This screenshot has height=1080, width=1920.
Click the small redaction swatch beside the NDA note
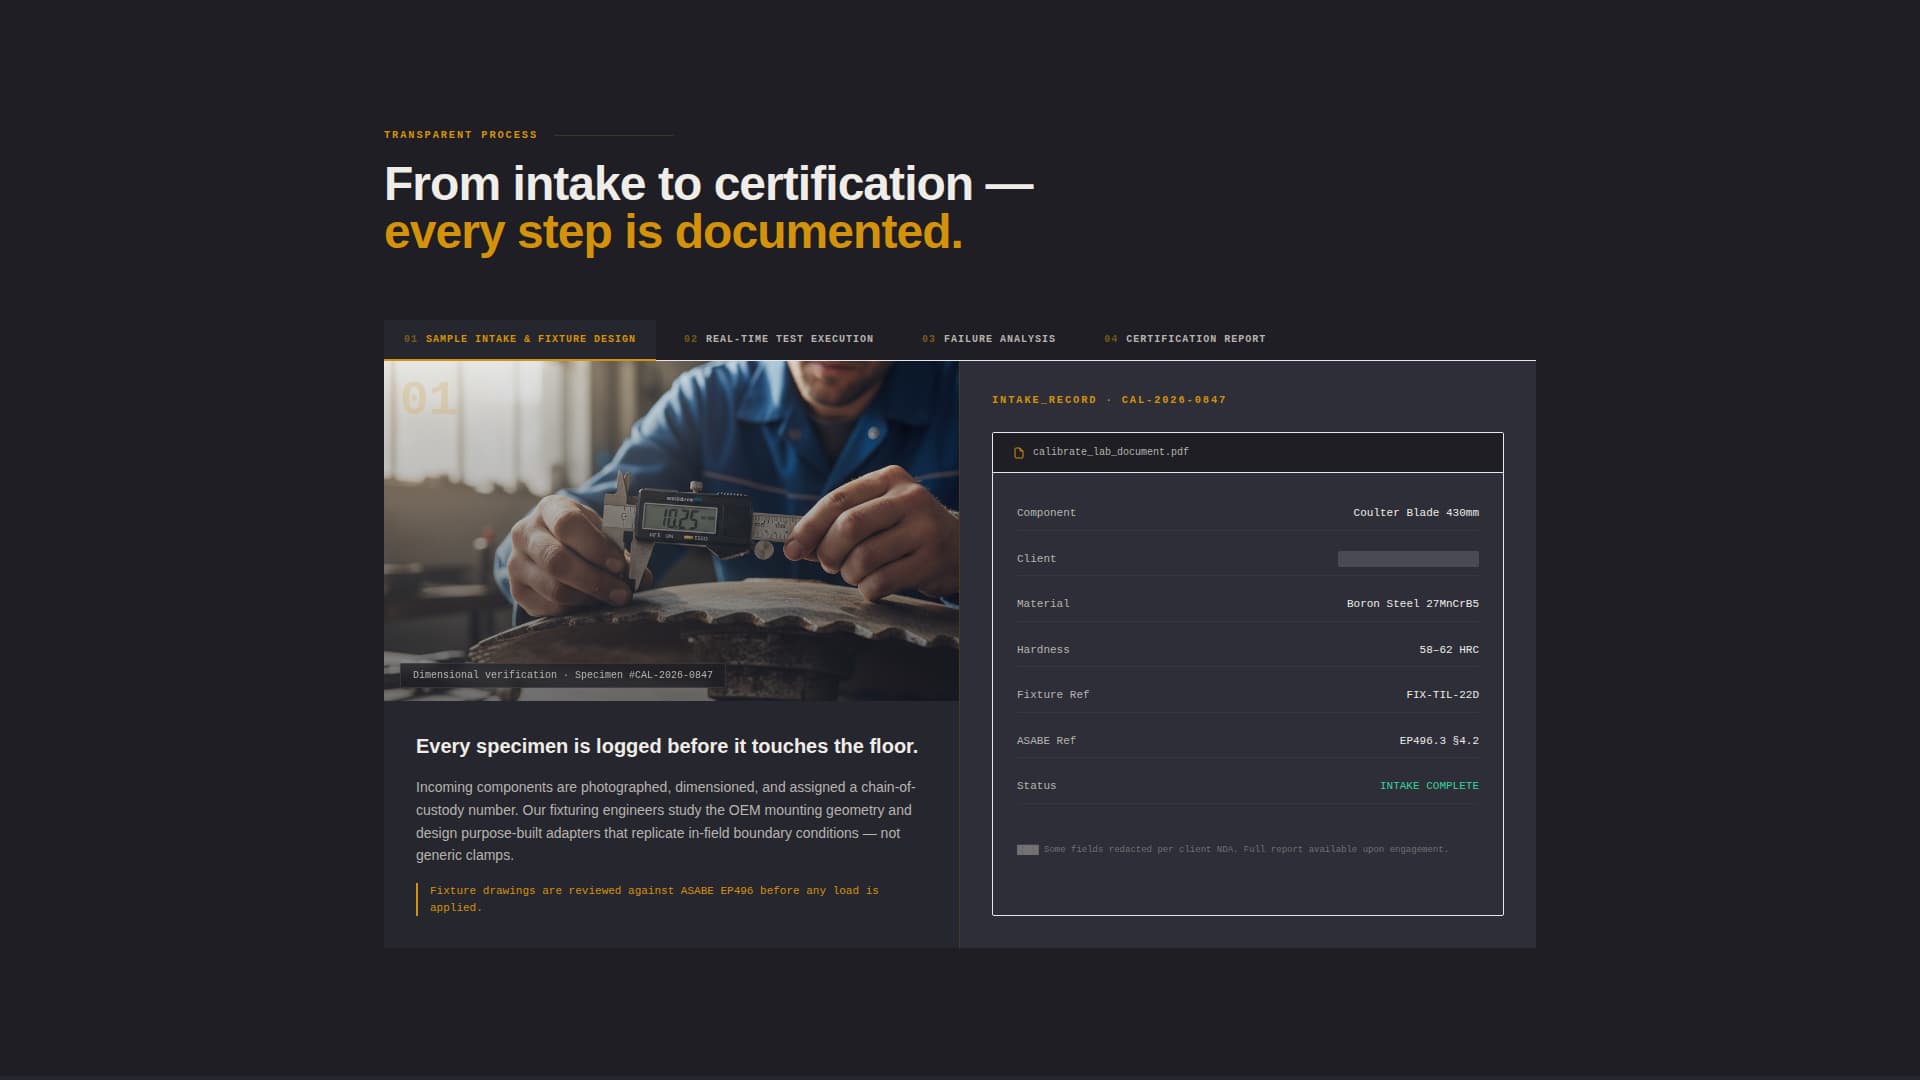(x=1027, y=848)
